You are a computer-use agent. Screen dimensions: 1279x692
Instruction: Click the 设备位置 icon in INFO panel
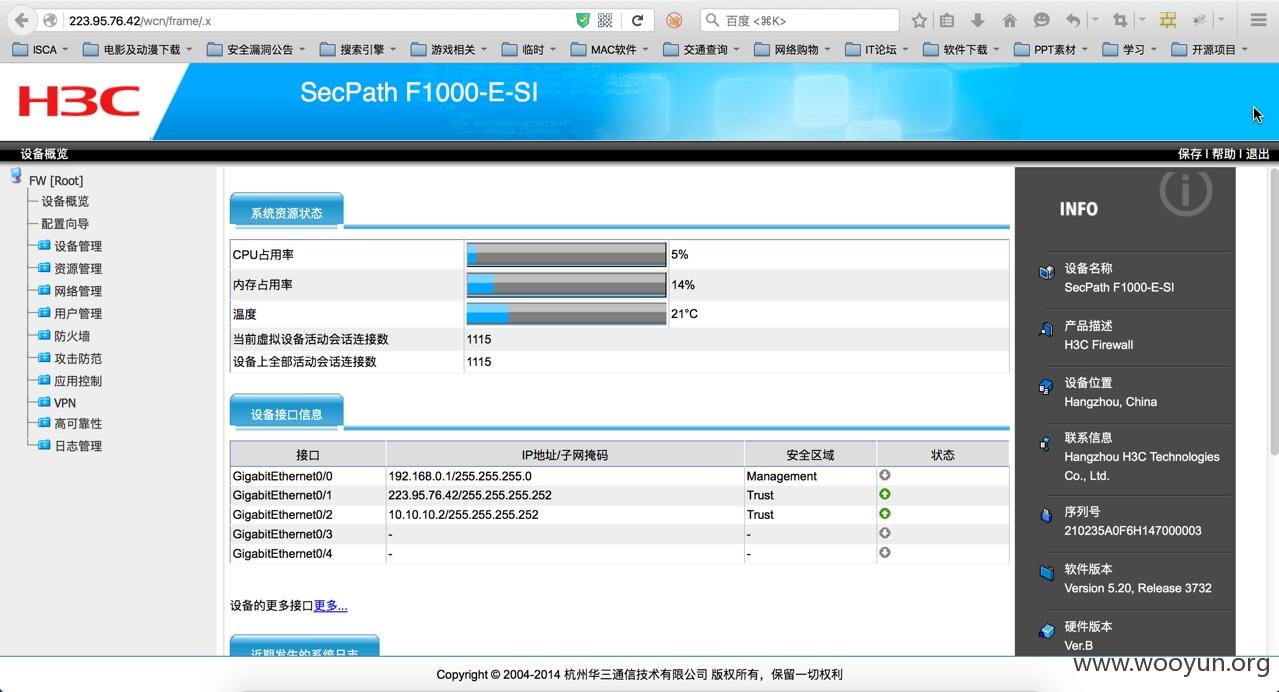[1046, 386]
